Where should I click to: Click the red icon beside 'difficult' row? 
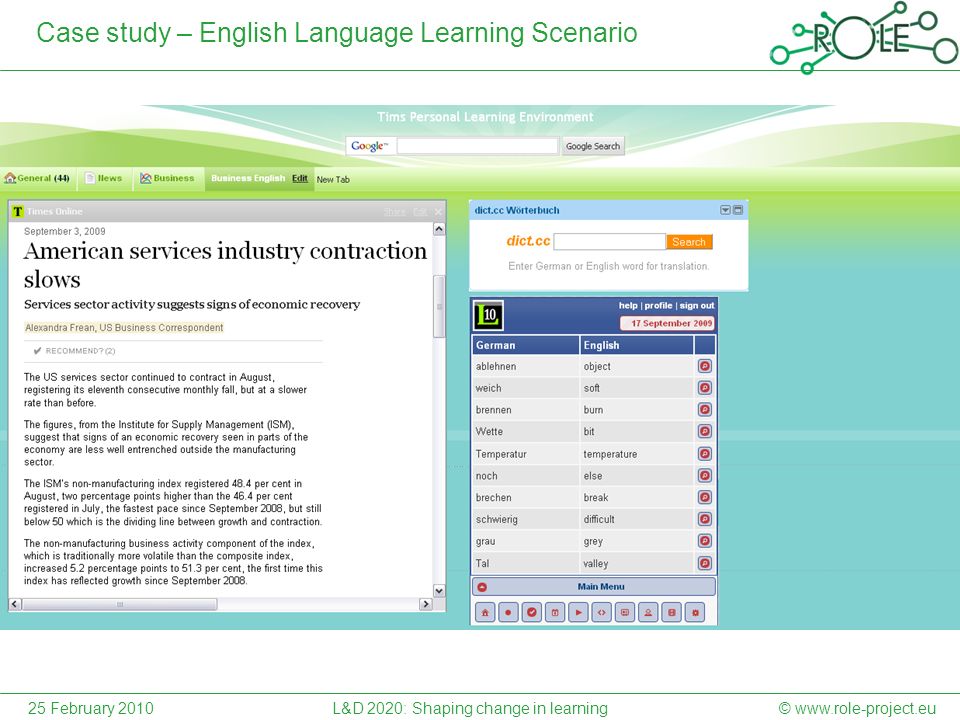coord(705,519)
